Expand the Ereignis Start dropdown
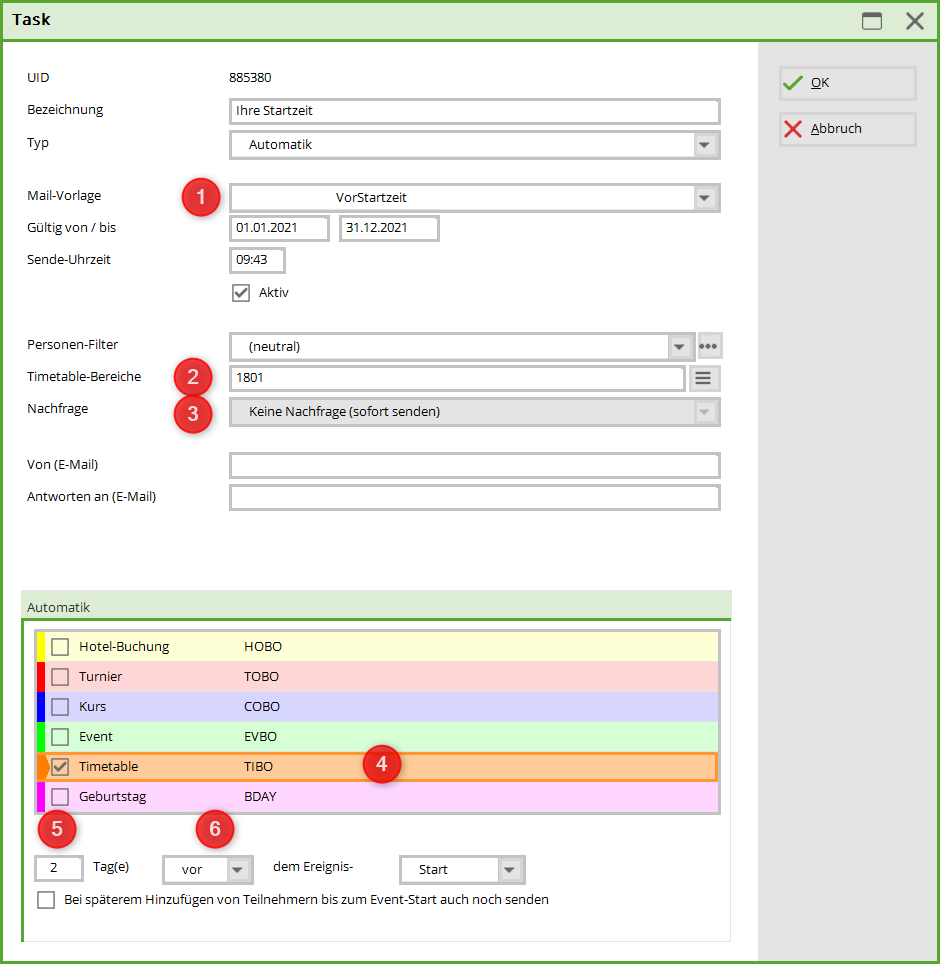The height and width of the screenshot is (964, 940). click(x=510, y=870)
